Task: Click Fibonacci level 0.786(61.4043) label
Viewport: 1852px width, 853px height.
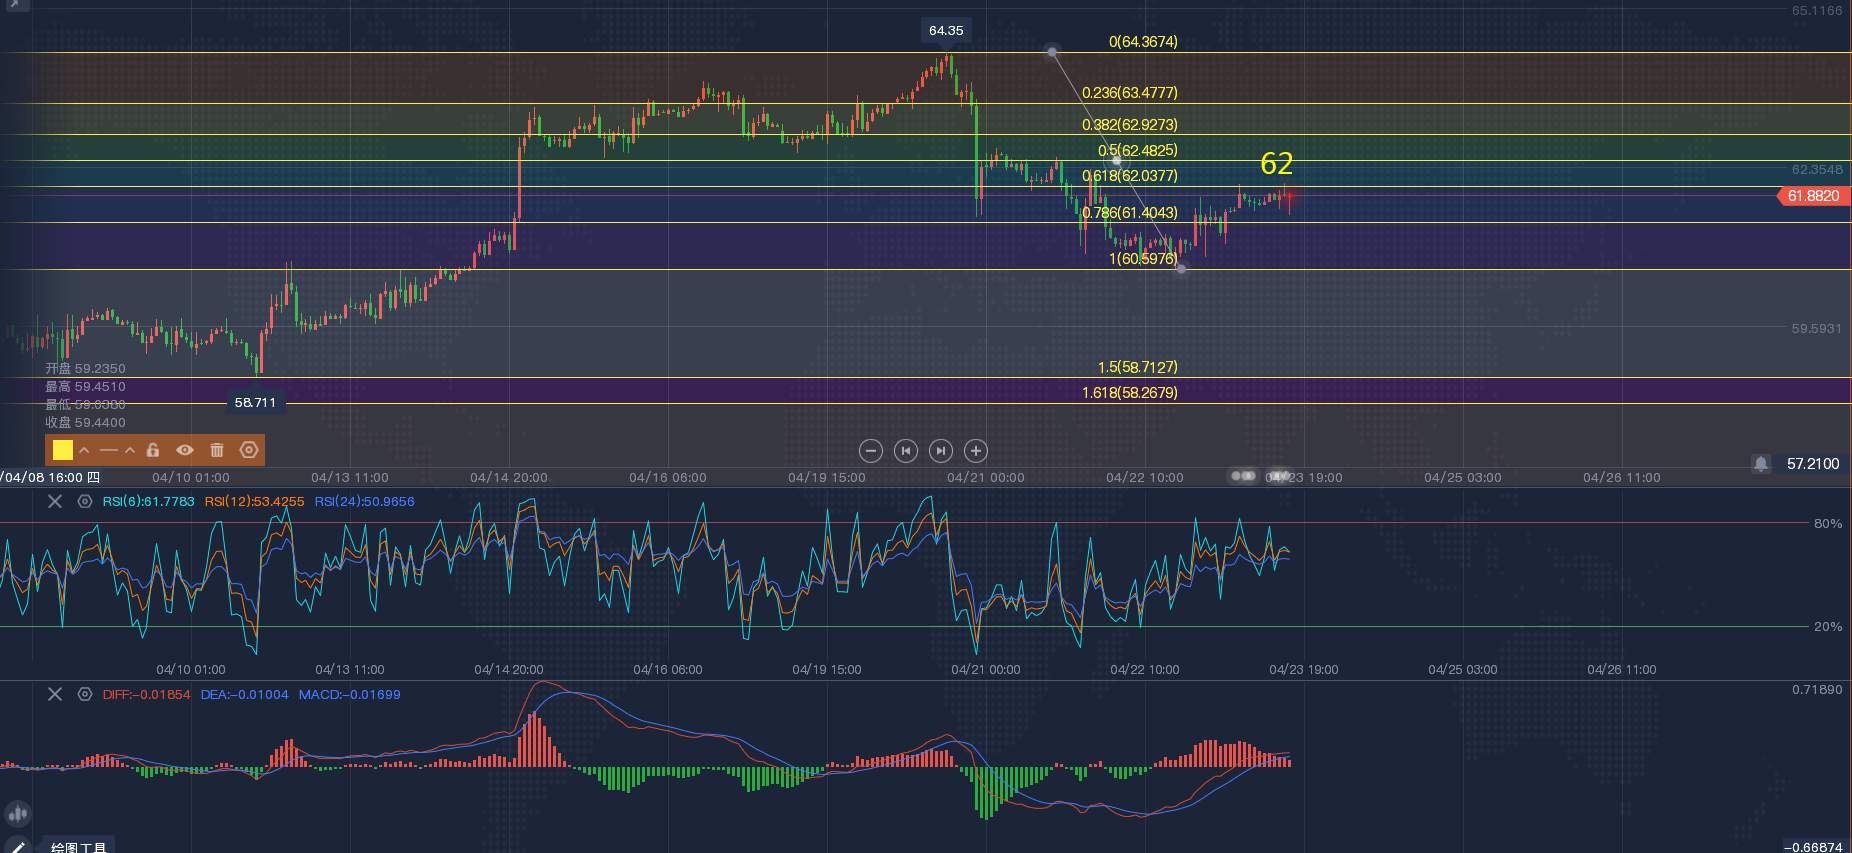Action: [1130, 213]
